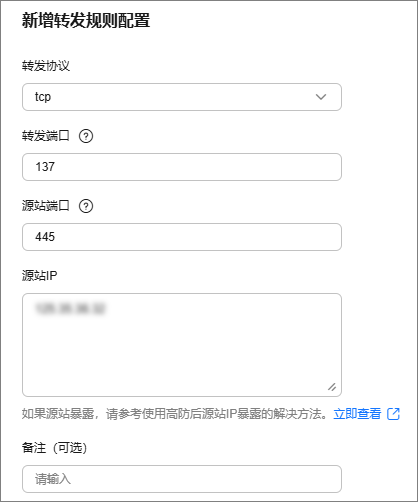Screen dimensions: 418x502
Task: Click the hint text about 源站暴露
Action: (x=175, y=414)
